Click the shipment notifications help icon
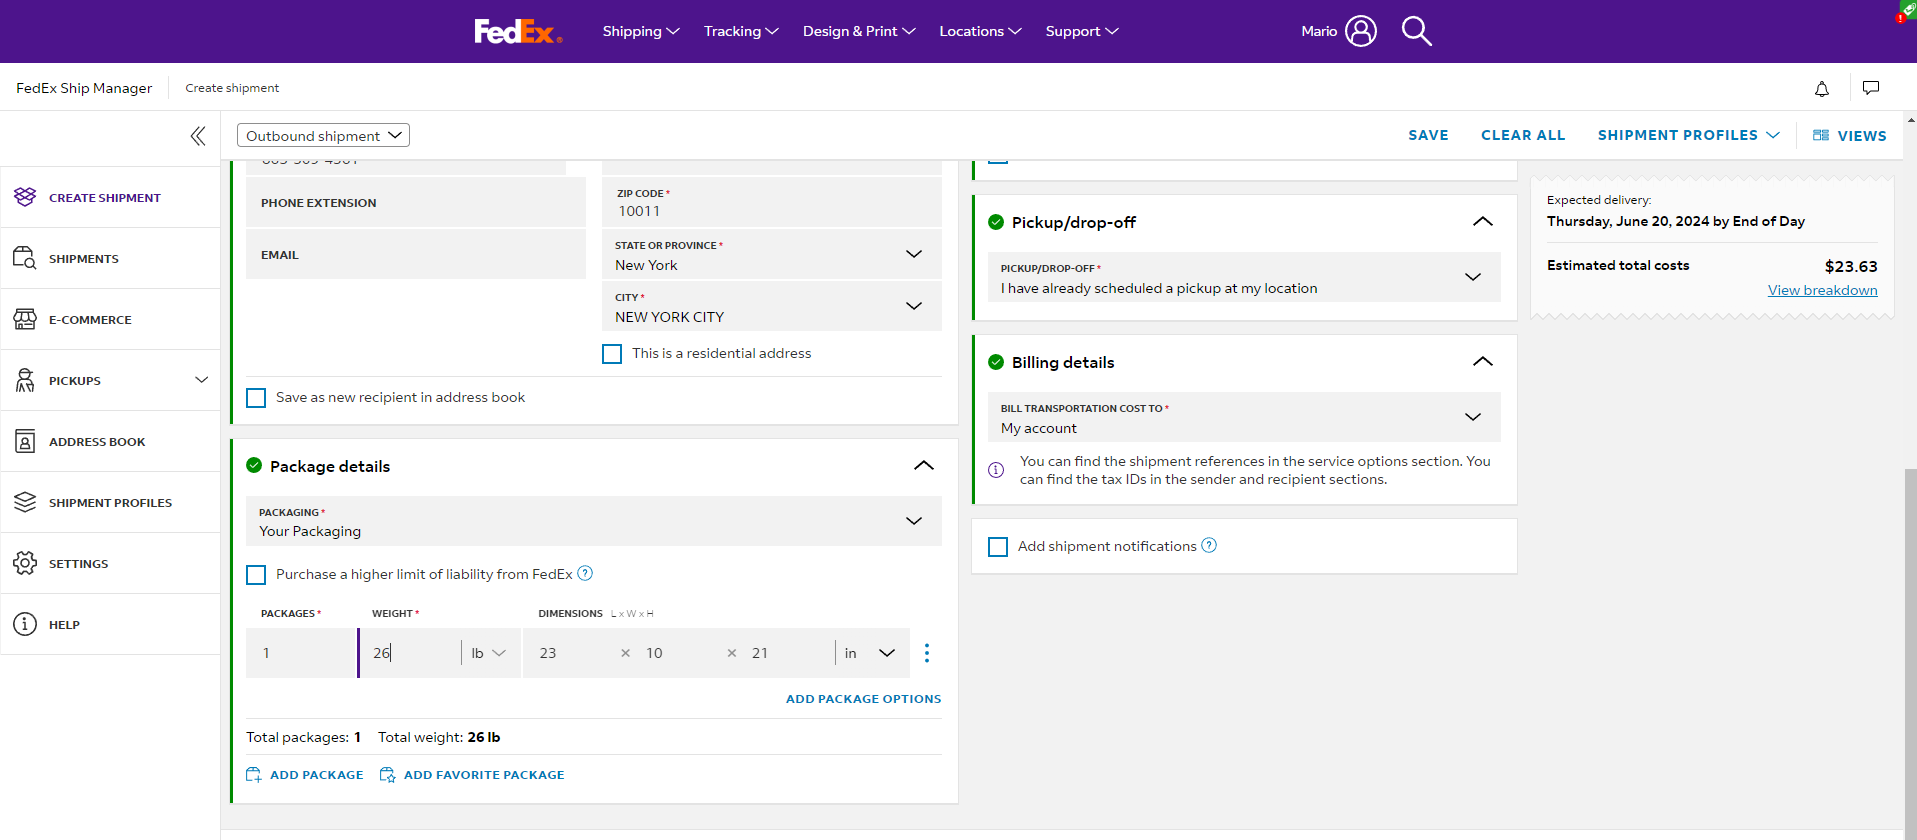Screen dimensions: 1917x840 click(1209, 545)
